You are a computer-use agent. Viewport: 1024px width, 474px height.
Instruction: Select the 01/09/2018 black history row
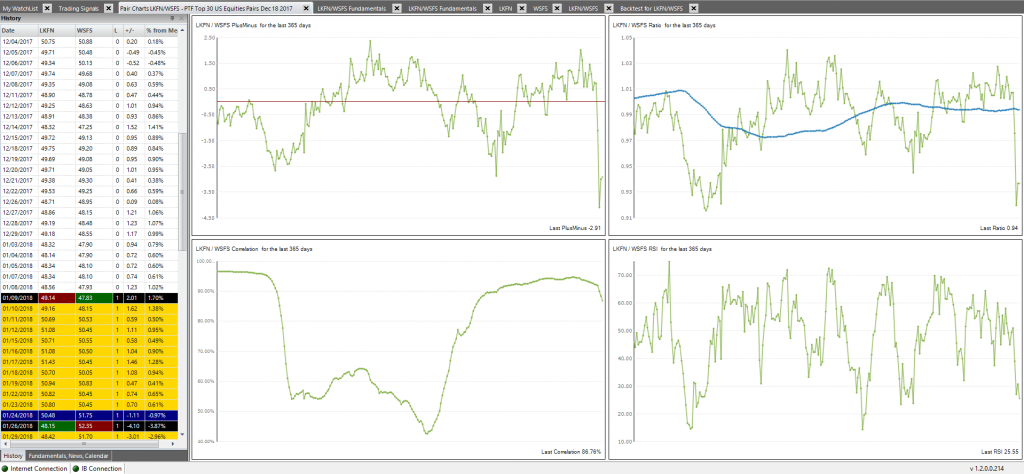click(x=90, y=297)
